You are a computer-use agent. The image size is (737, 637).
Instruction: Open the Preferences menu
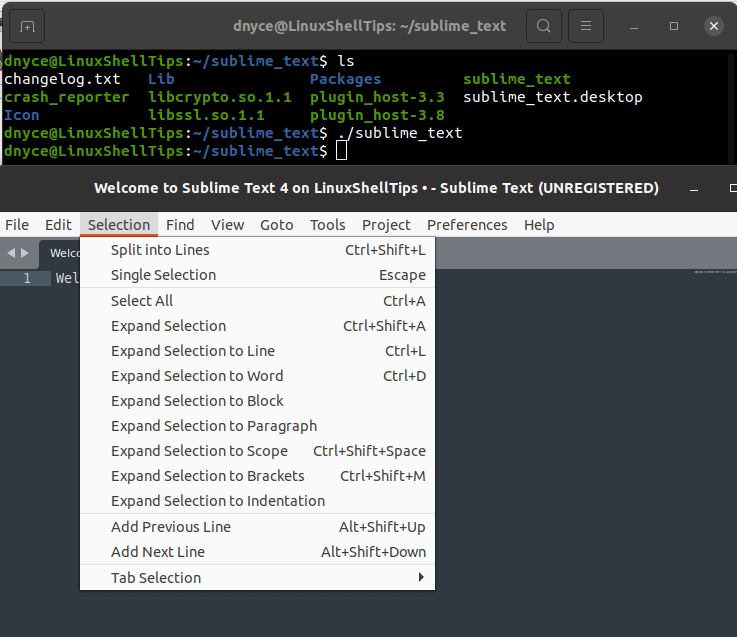point(467,225)
